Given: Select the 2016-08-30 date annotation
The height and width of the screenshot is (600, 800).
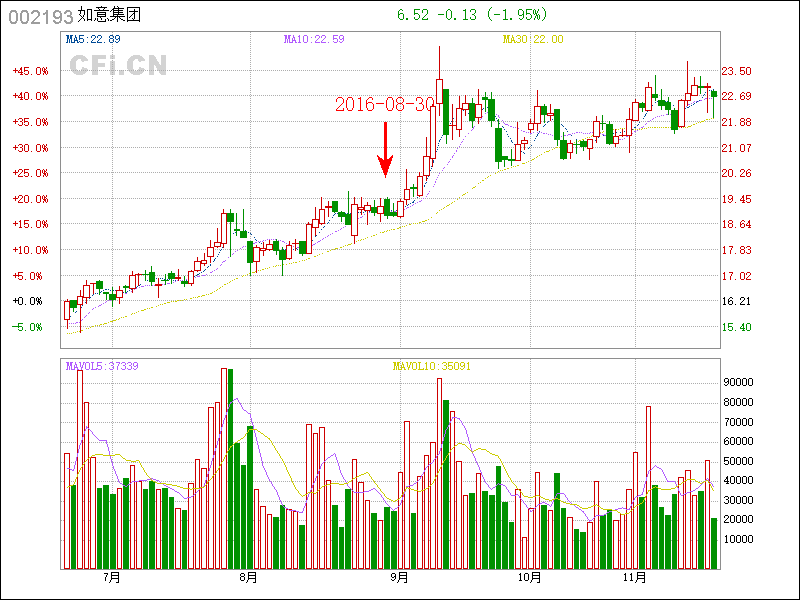Looking at the screenshot, I should pyautogui.click(x=385, y=105).
